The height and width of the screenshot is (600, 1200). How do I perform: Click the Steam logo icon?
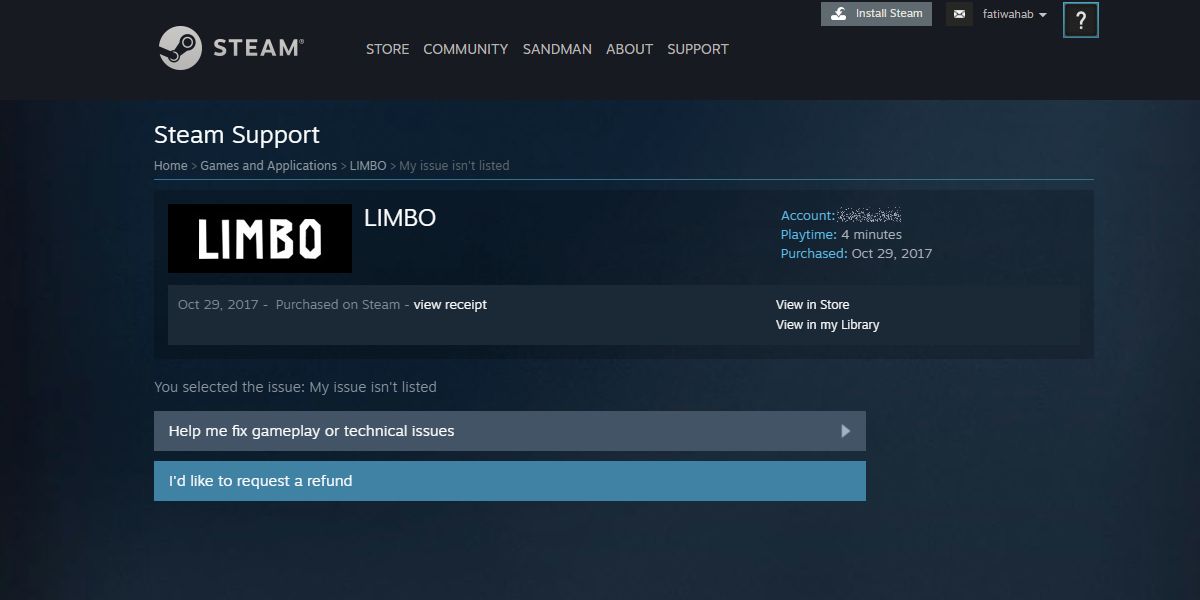click(181, 48)
